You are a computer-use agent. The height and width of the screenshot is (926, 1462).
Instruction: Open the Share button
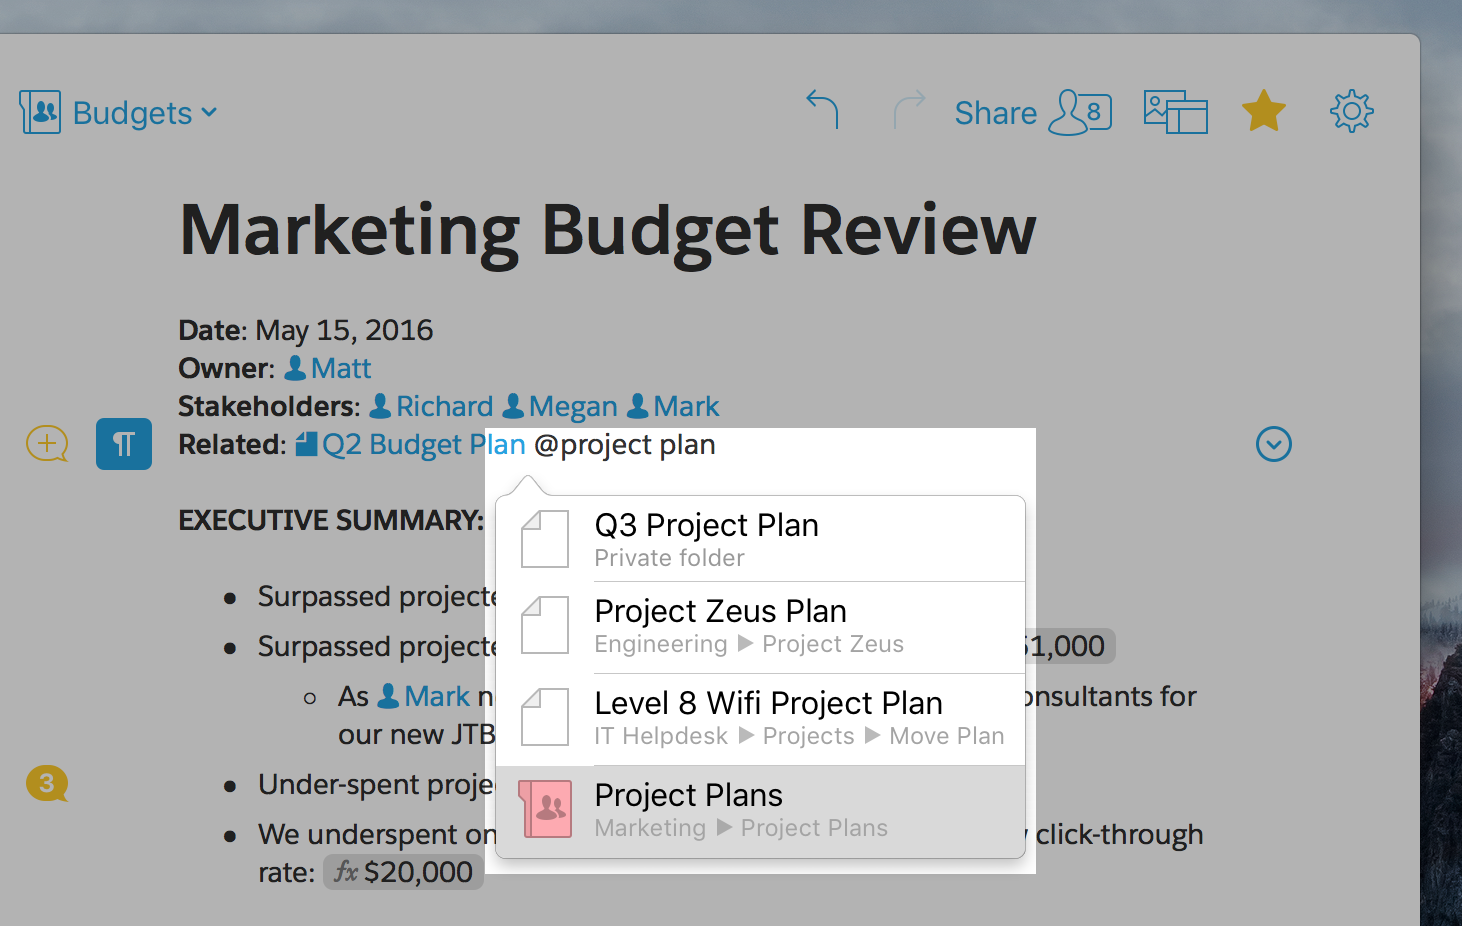995,113
